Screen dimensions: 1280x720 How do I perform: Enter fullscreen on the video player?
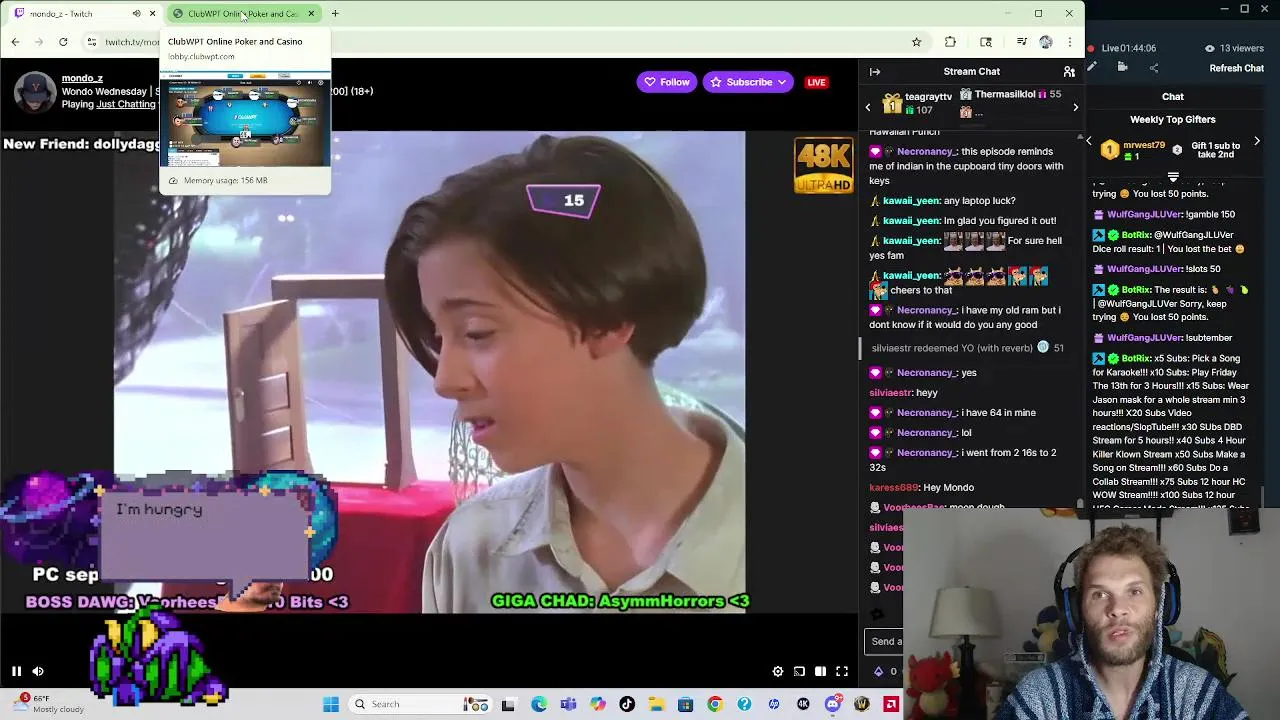point(842,671)
